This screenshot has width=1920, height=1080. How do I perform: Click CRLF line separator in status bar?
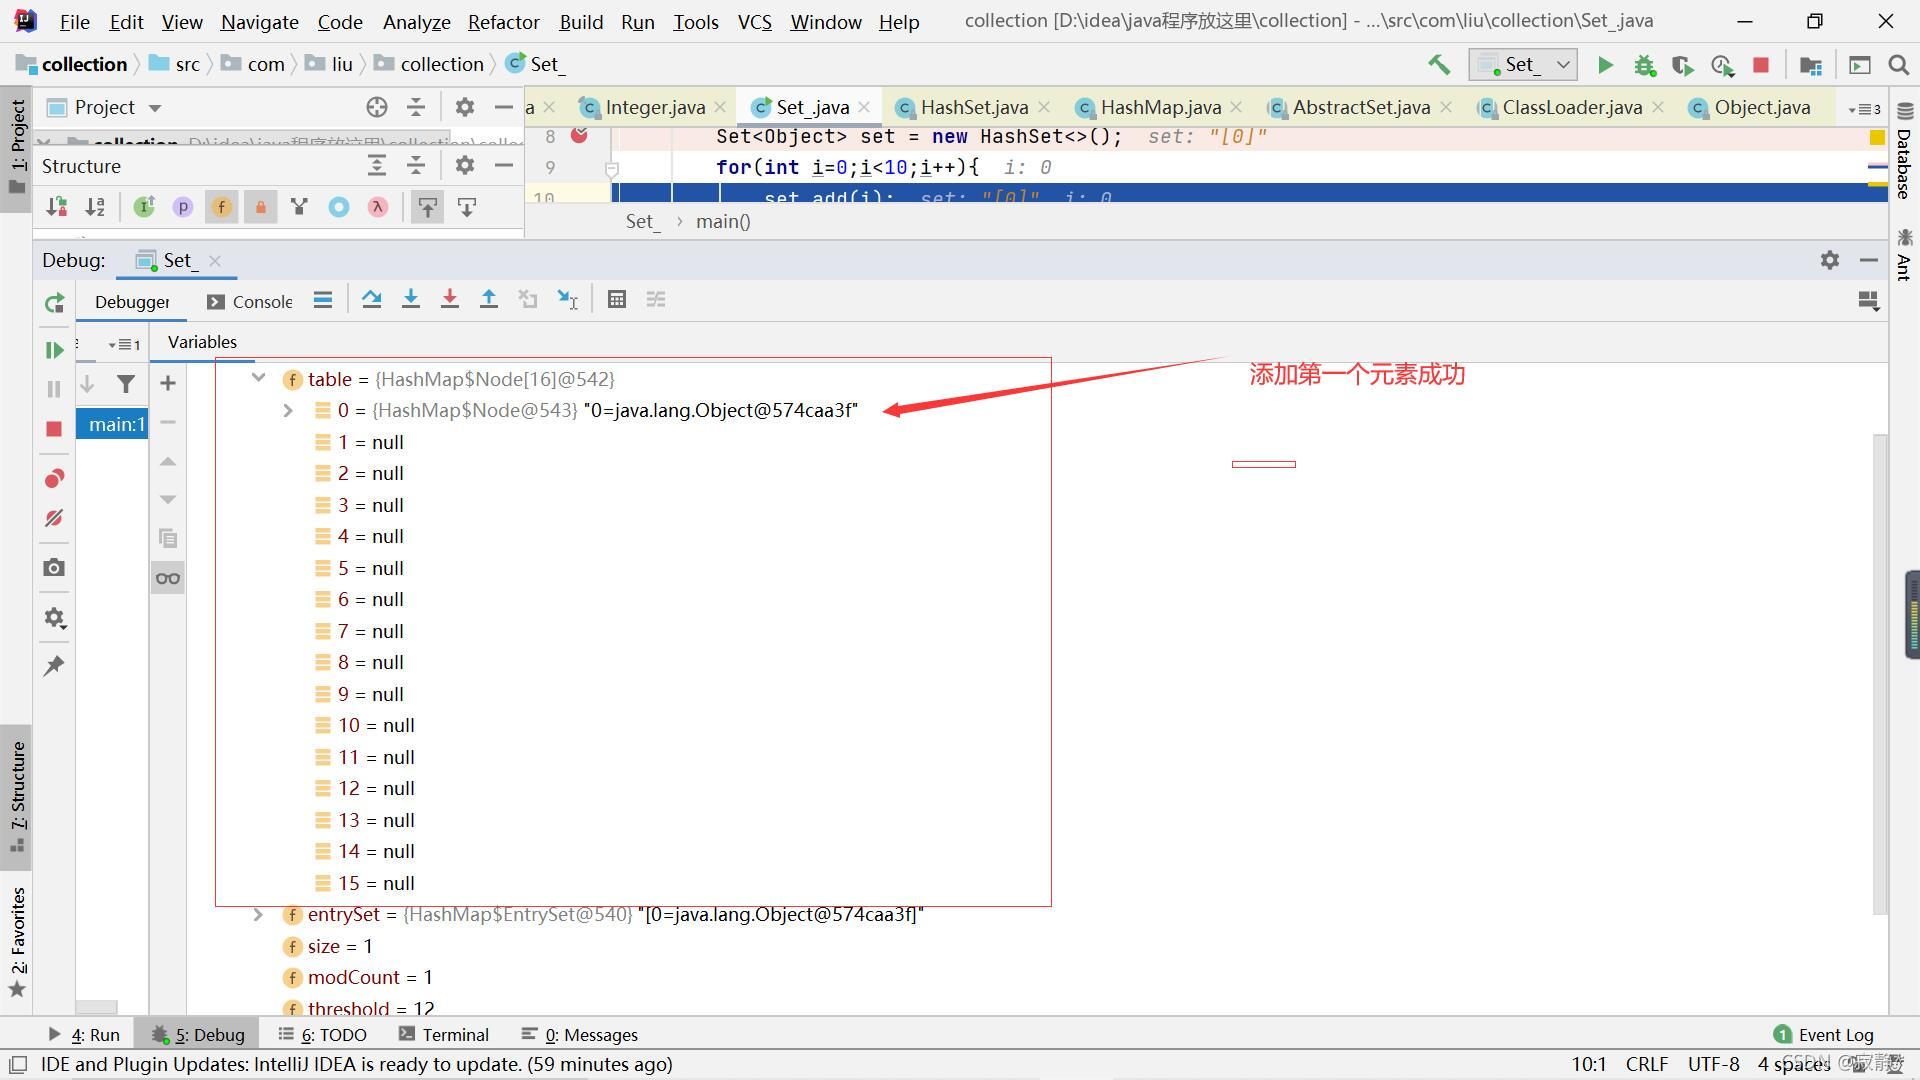[x=1646, y=1064]
